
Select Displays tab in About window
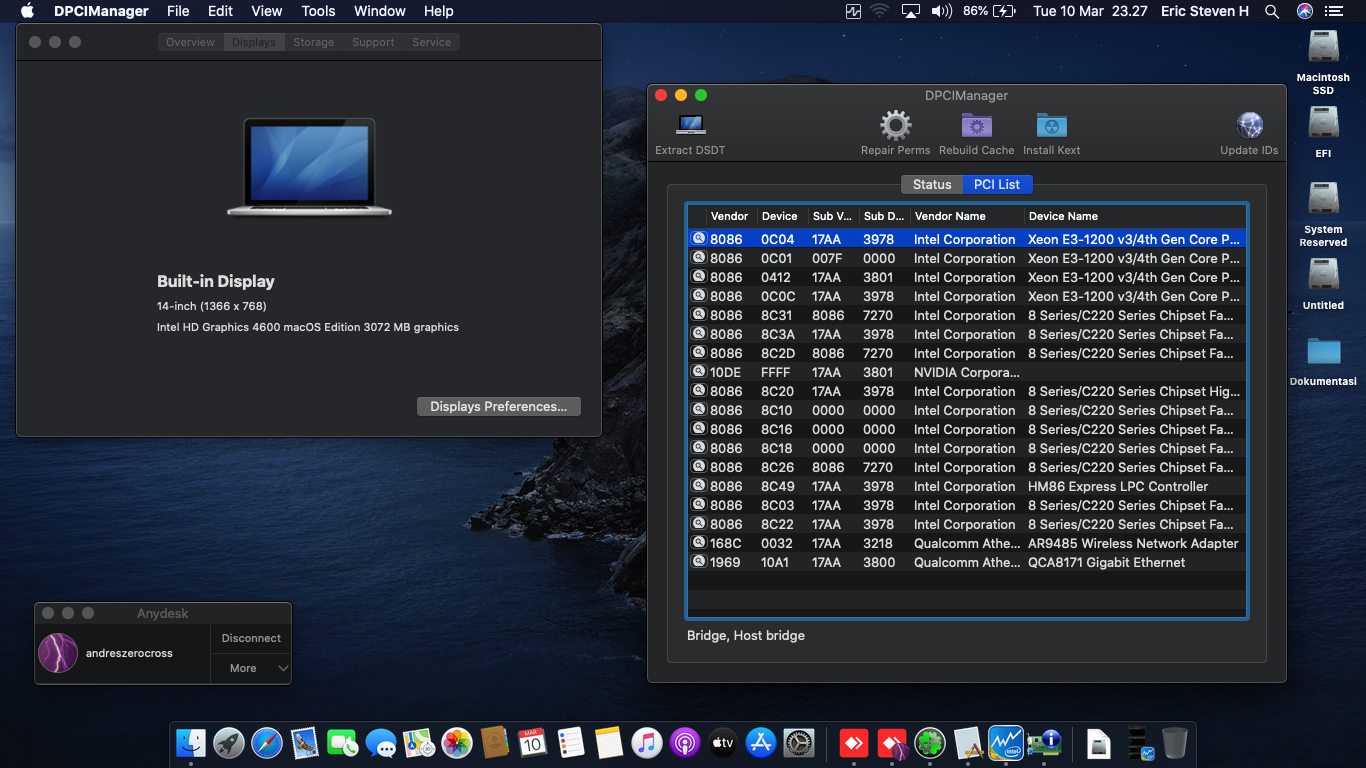[x=254, y=42]
